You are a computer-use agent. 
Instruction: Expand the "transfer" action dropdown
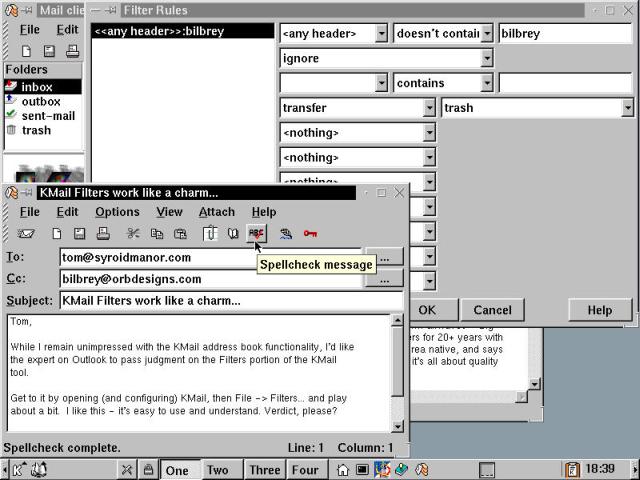coord(429,108)
